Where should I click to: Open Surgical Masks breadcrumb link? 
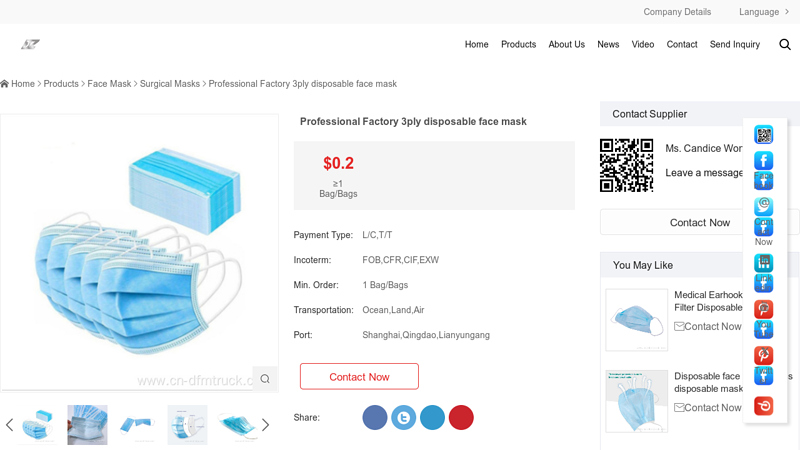tap(170, 84)
